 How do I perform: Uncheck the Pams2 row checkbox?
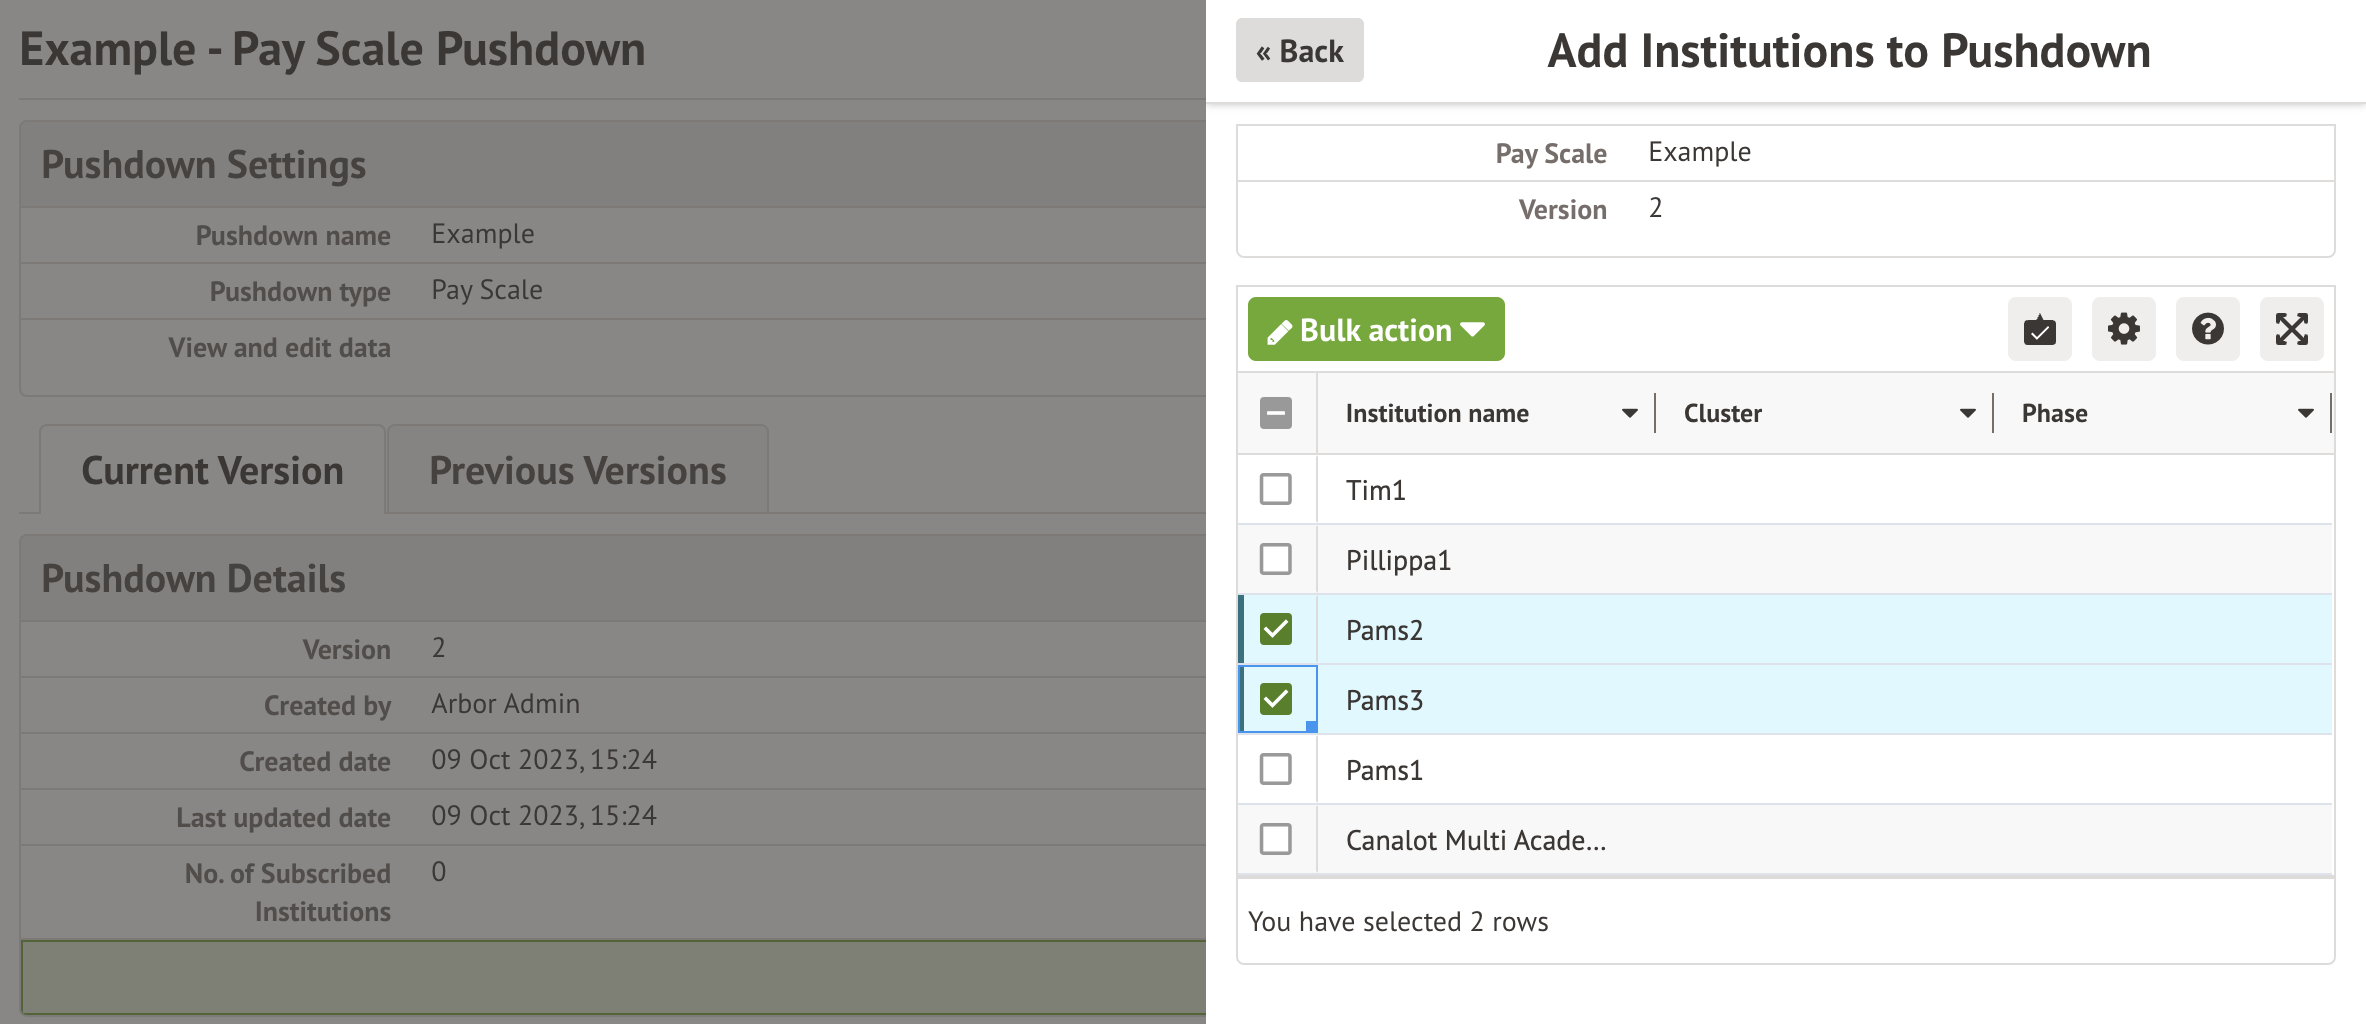1276,629
